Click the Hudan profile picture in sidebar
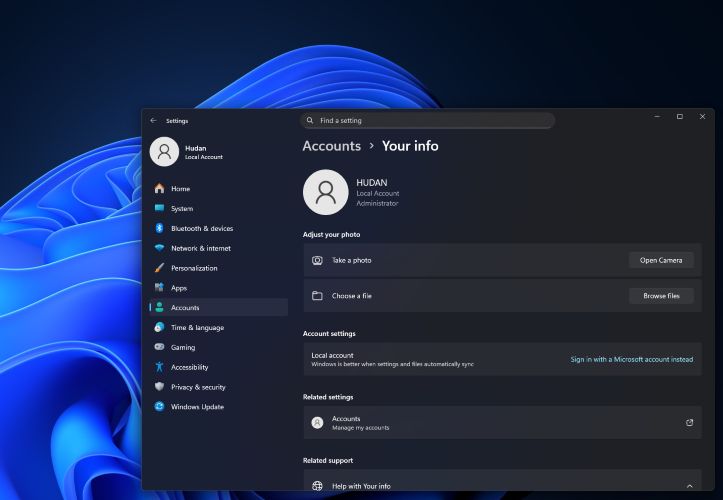Image resolution: width=723 pixels, height=500 pixels. click(164, 152)
